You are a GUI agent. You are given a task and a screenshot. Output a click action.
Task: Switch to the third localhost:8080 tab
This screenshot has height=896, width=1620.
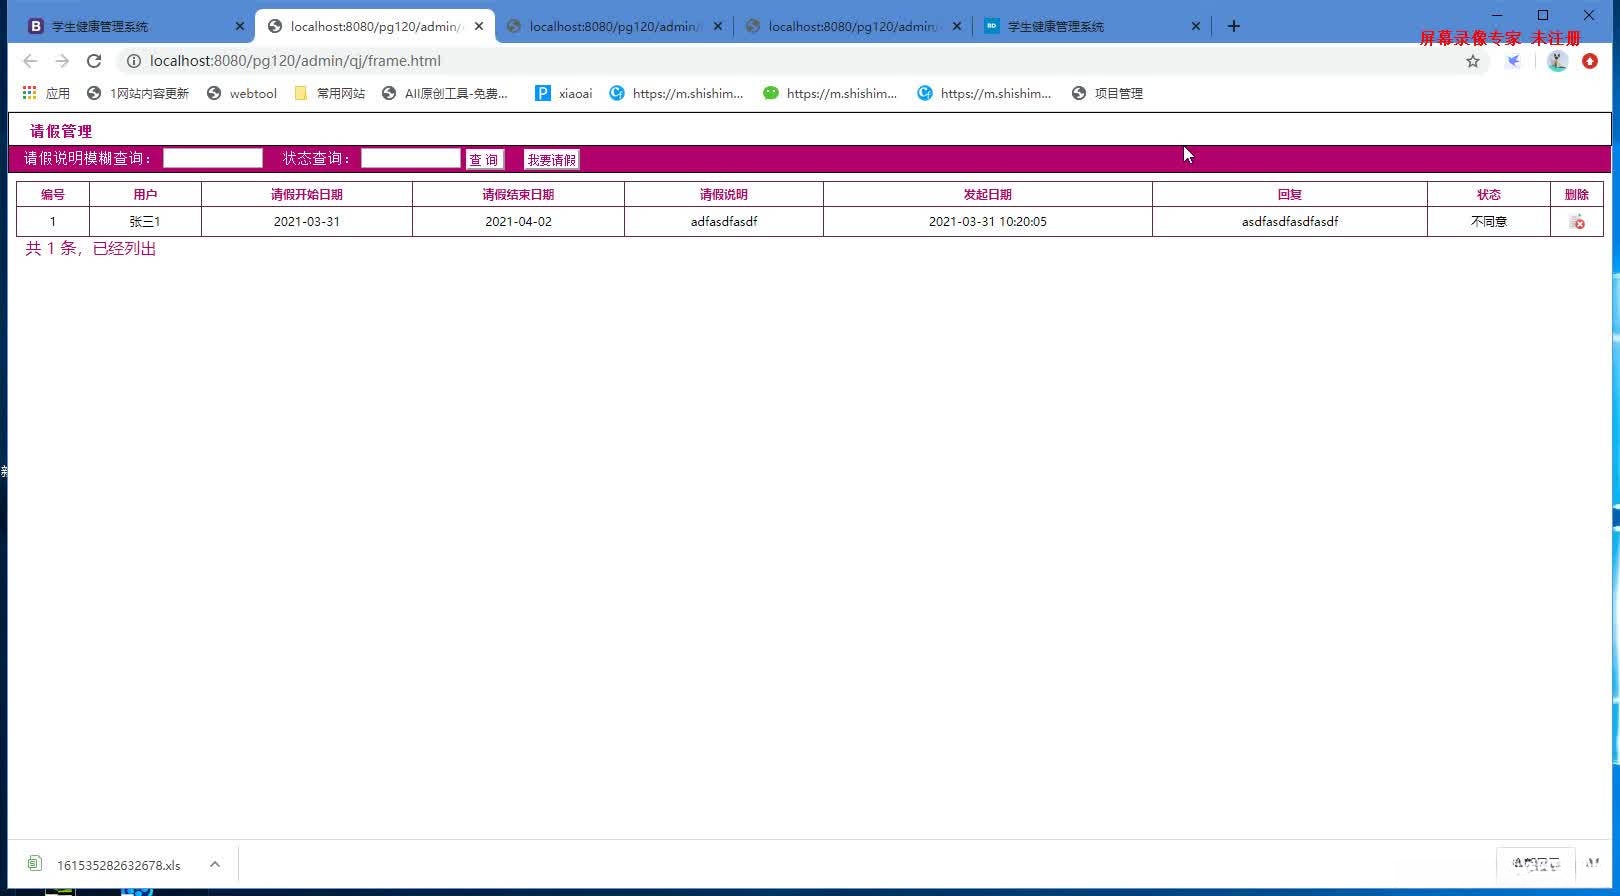point(614,26)
